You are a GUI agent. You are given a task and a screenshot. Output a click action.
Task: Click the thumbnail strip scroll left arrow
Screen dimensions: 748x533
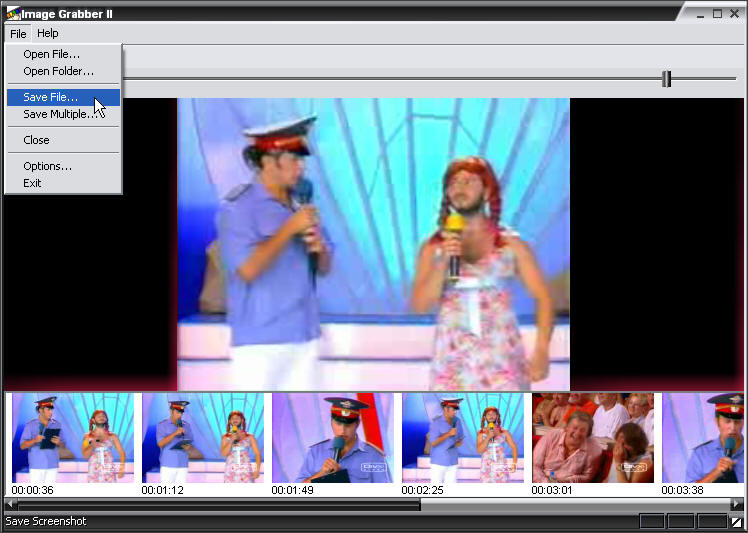pyautogui.click(x=10, y=504)
